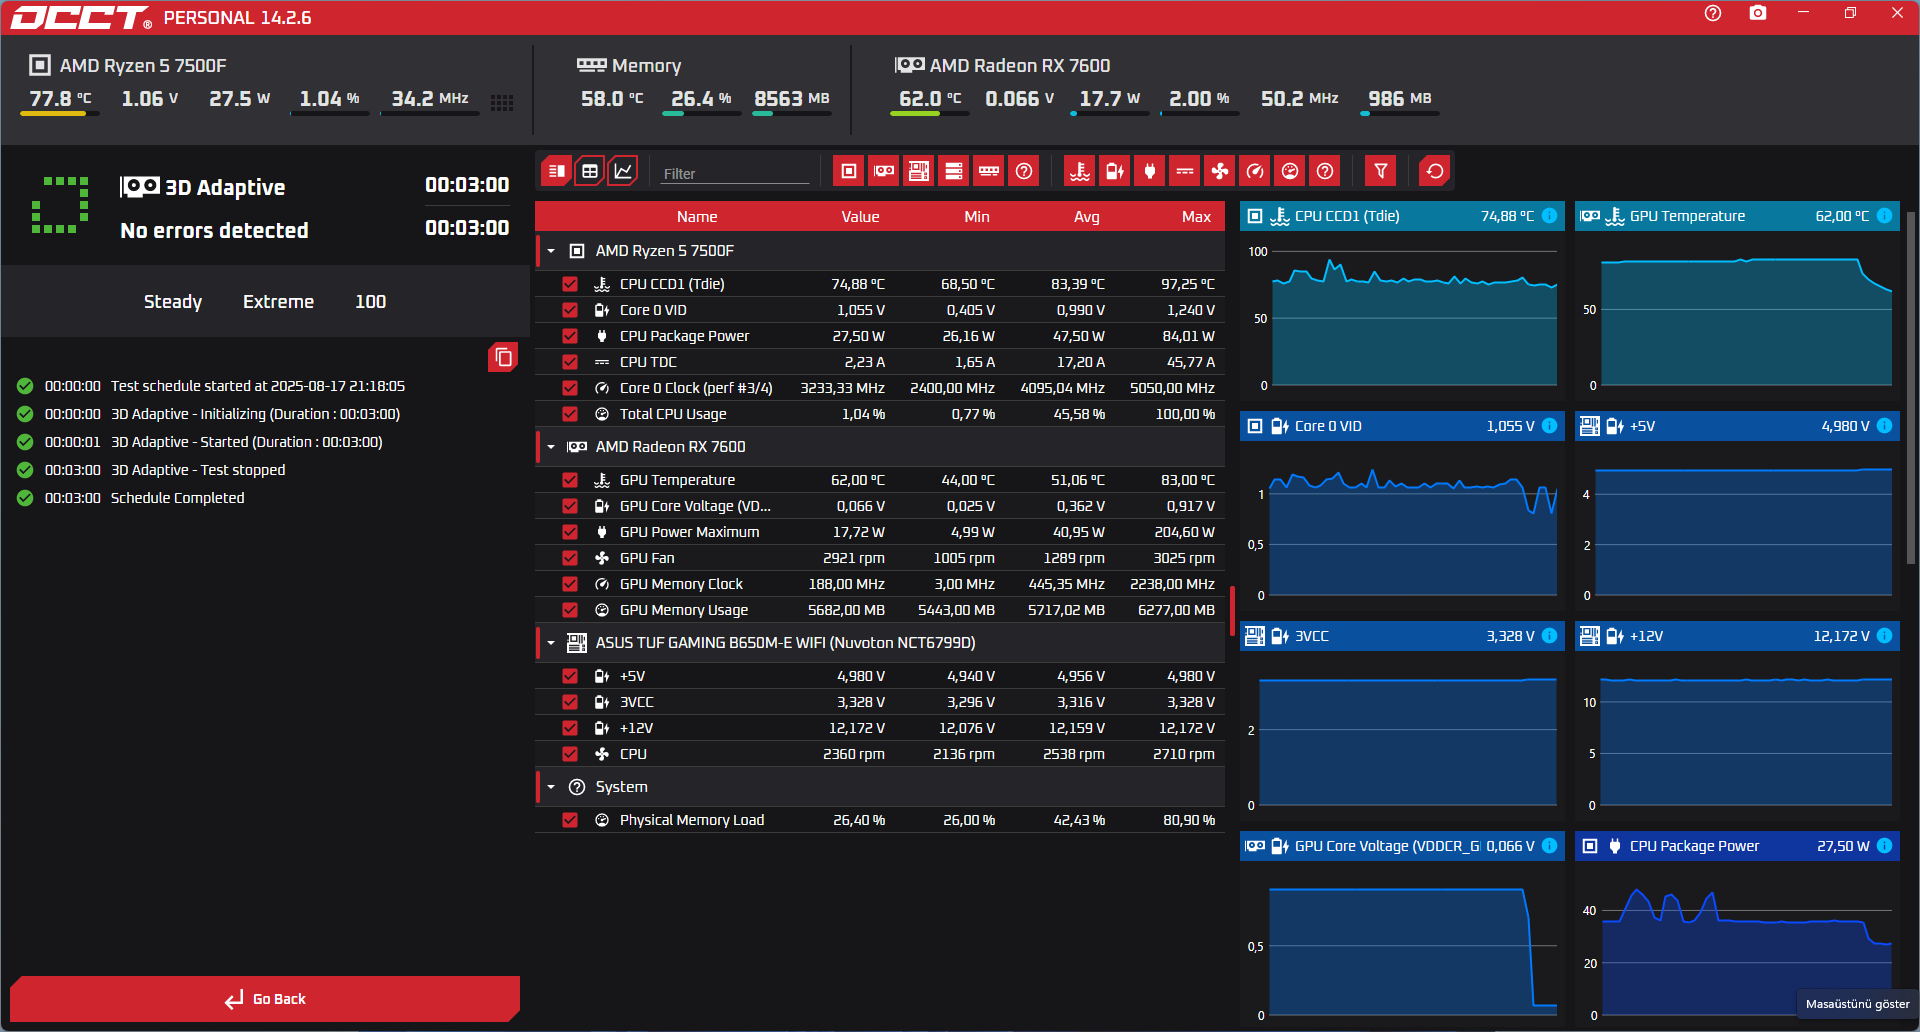Viewport: 1920px width, 1032px height.
Task: Uncheck the Total CPU Usage sensor row
Action: 570,414
